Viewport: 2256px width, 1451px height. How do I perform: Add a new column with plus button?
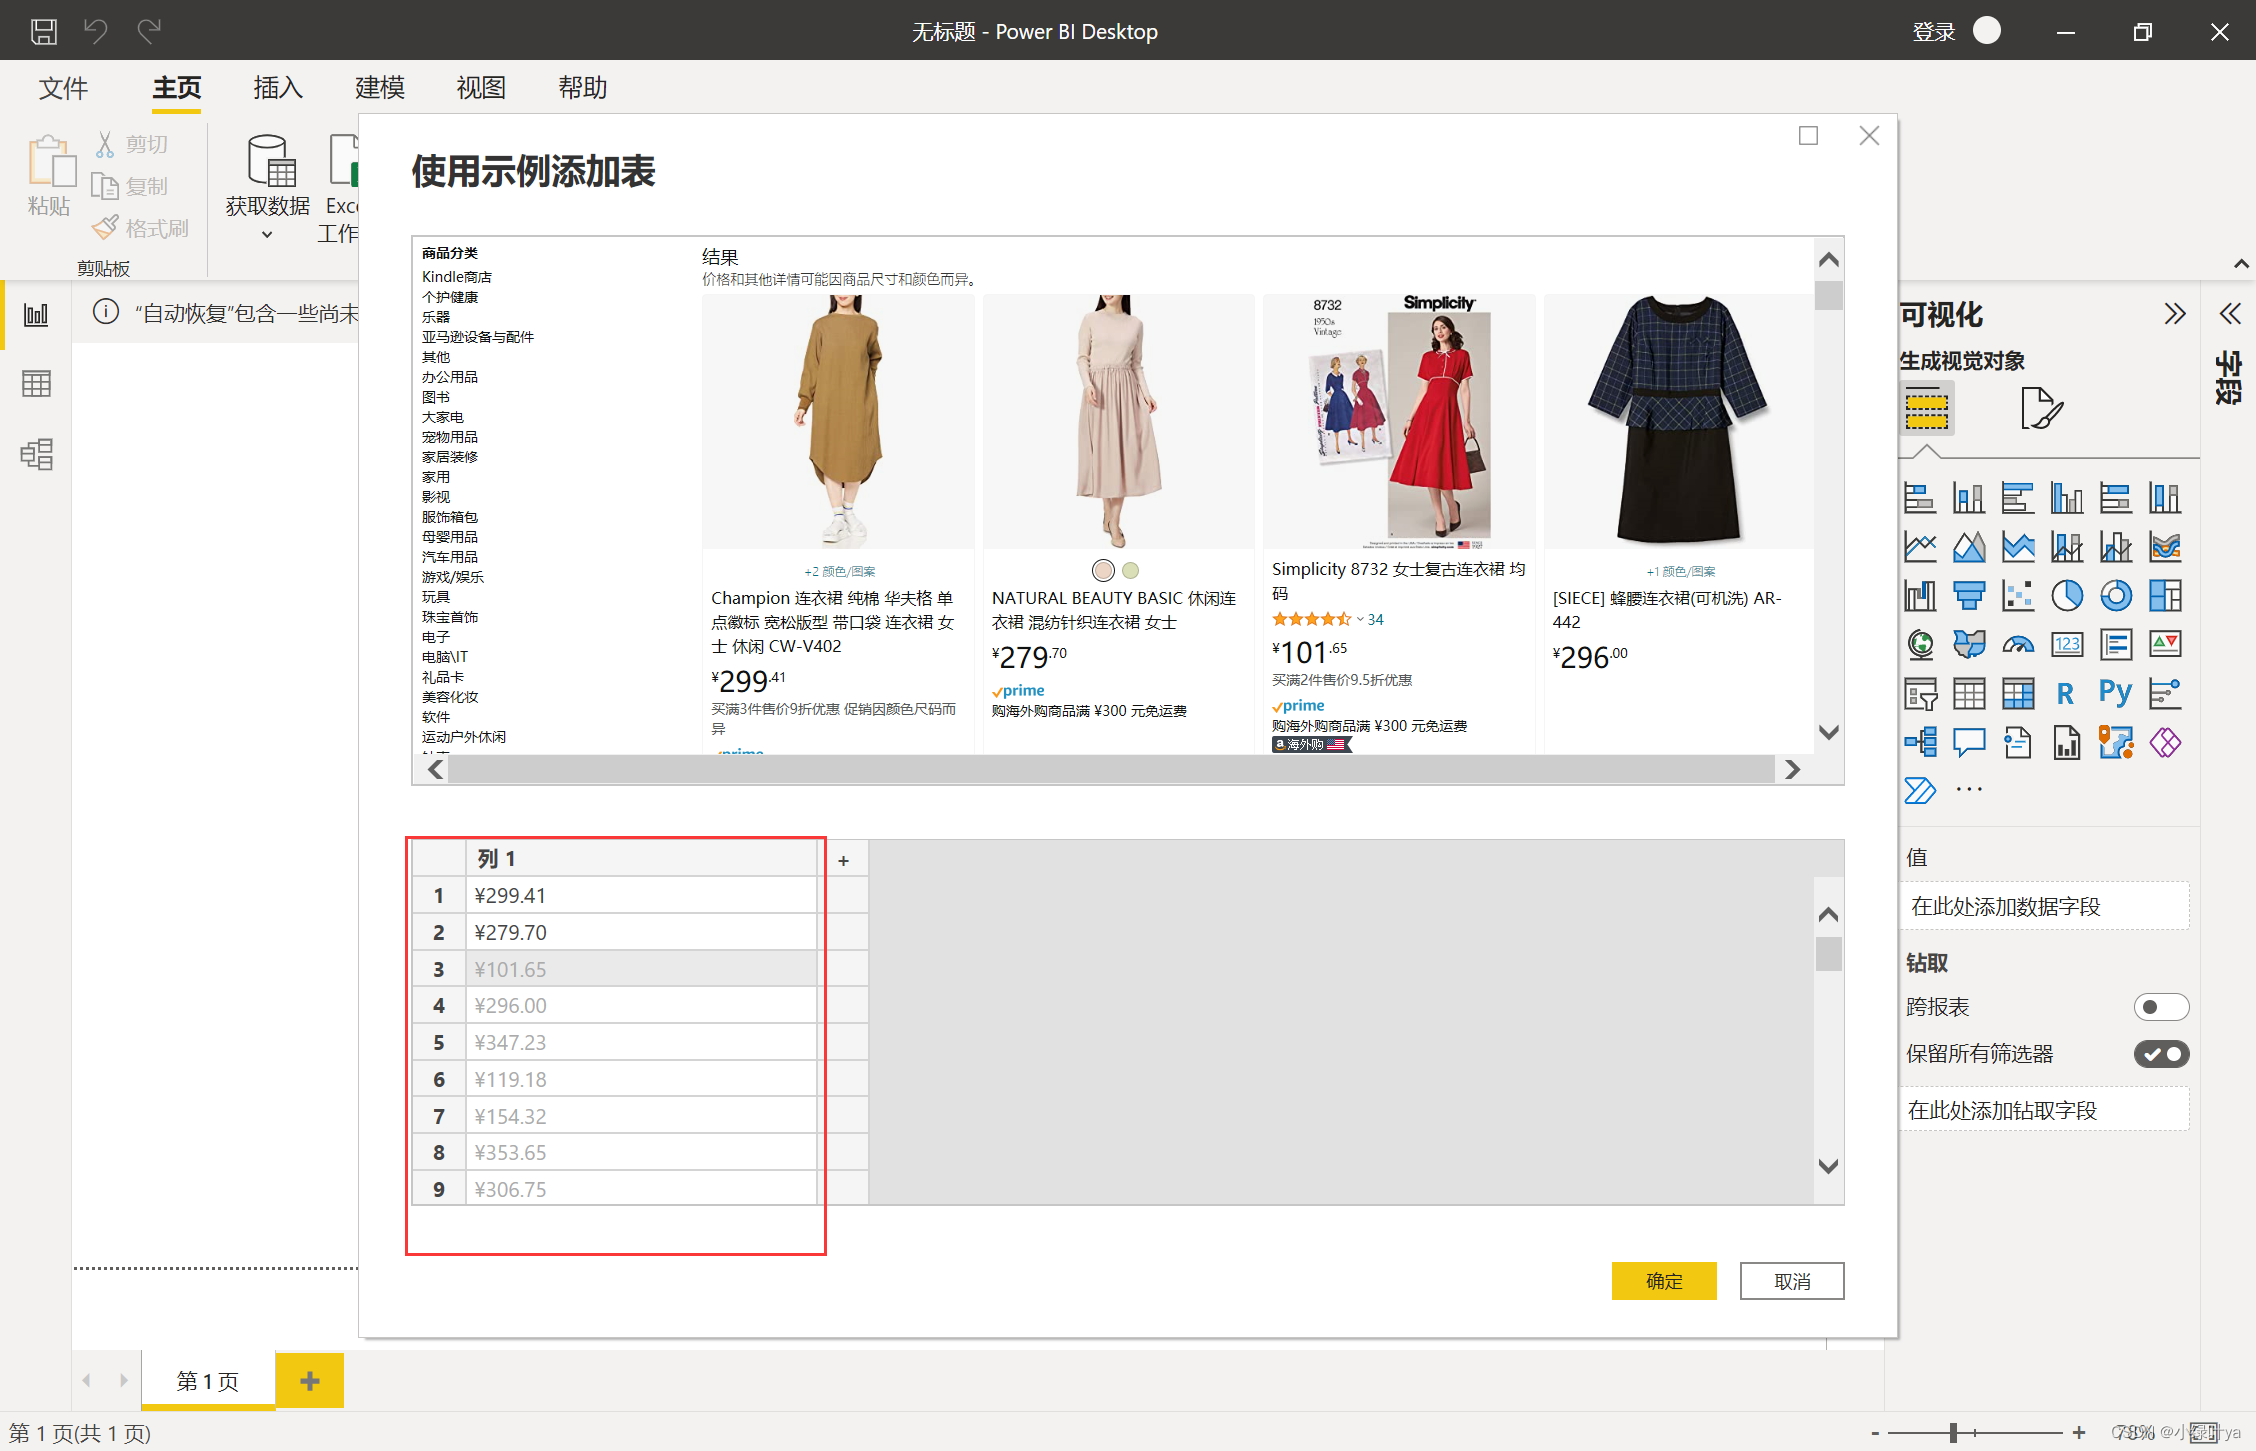pyautogui.click(x=843, y=860)
